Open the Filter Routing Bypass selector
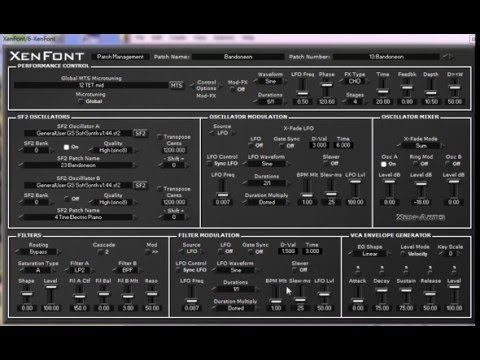The width and height of the screenshot is (480, 360). pos(38,252)
